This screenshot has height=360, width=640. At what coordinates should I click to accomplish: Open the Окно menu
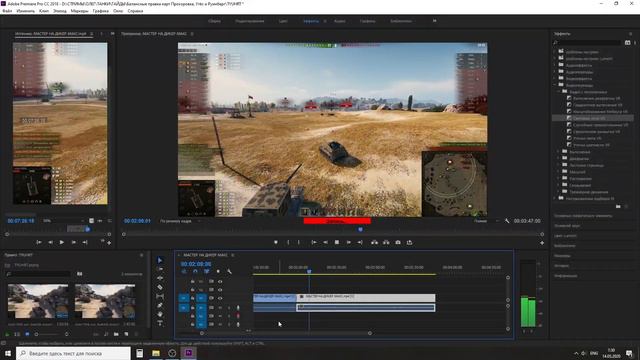[x=118, y=11]
